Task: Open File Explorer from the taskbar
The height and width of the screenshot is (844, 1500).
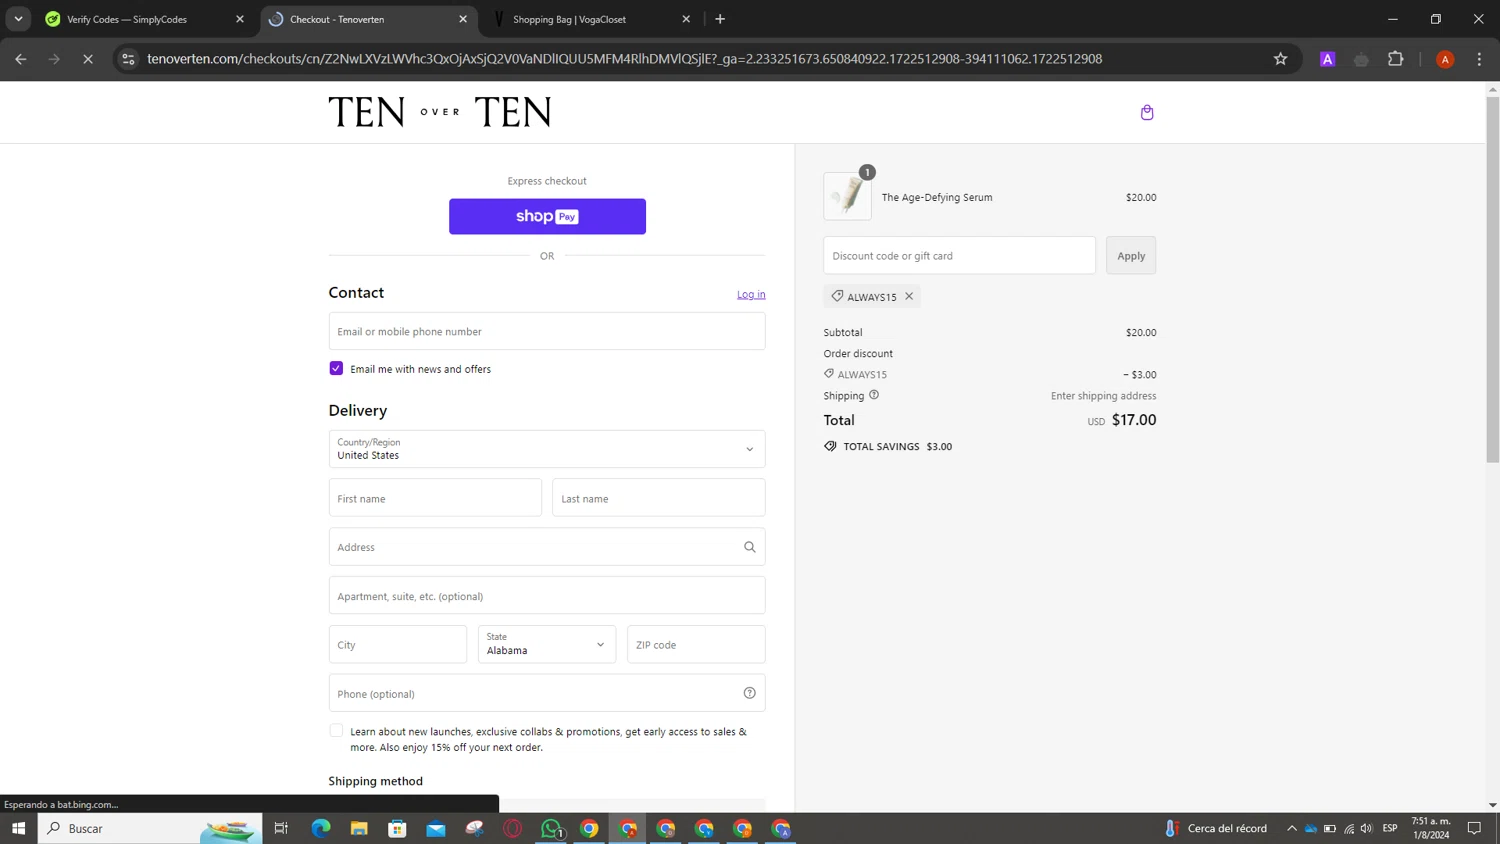Action: click(359, 828)
